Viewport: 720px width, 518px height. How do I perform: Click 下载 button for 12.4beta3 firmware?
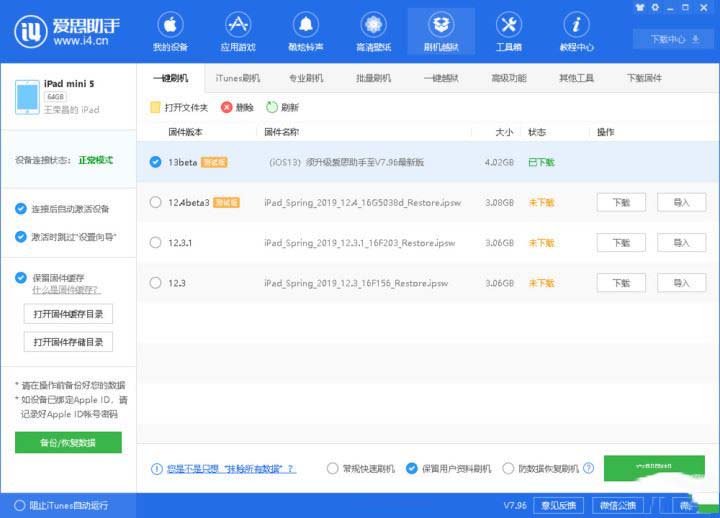[x=621, y=203]
